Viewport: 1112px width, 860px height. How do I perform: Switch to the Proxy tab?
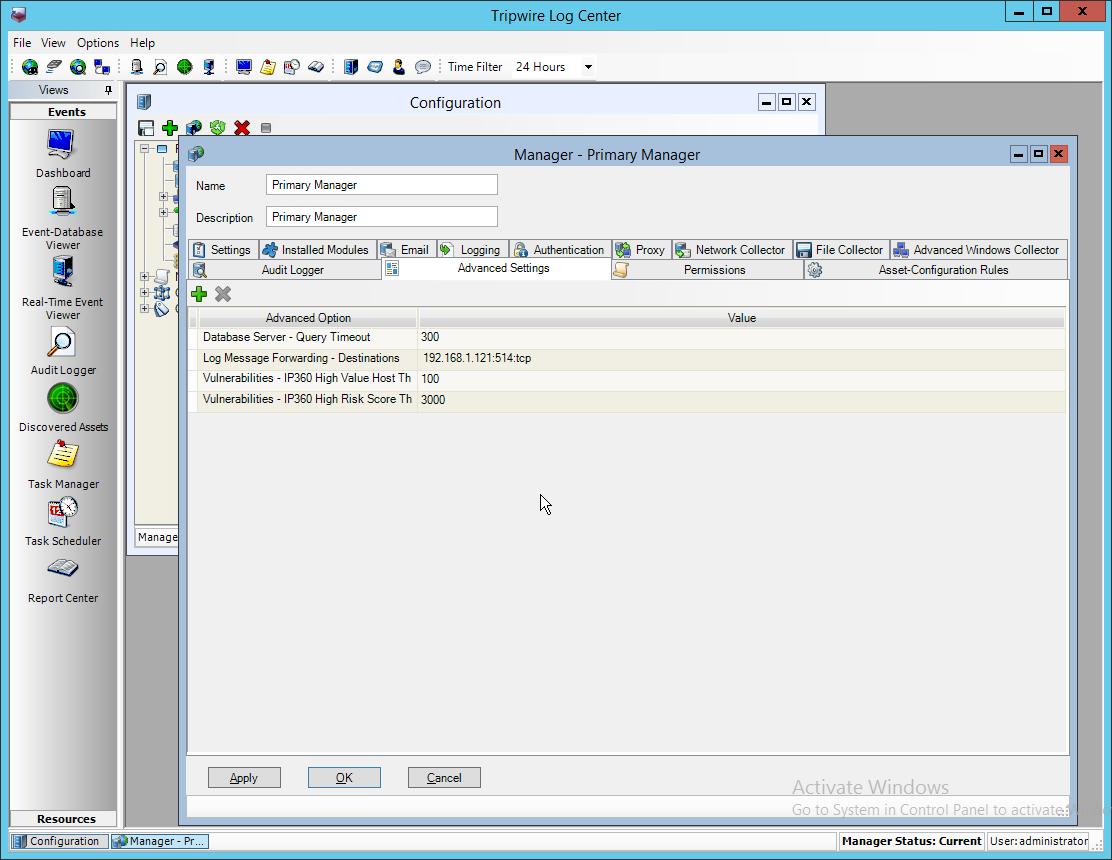pyautogui.click(x=642, y=250)
